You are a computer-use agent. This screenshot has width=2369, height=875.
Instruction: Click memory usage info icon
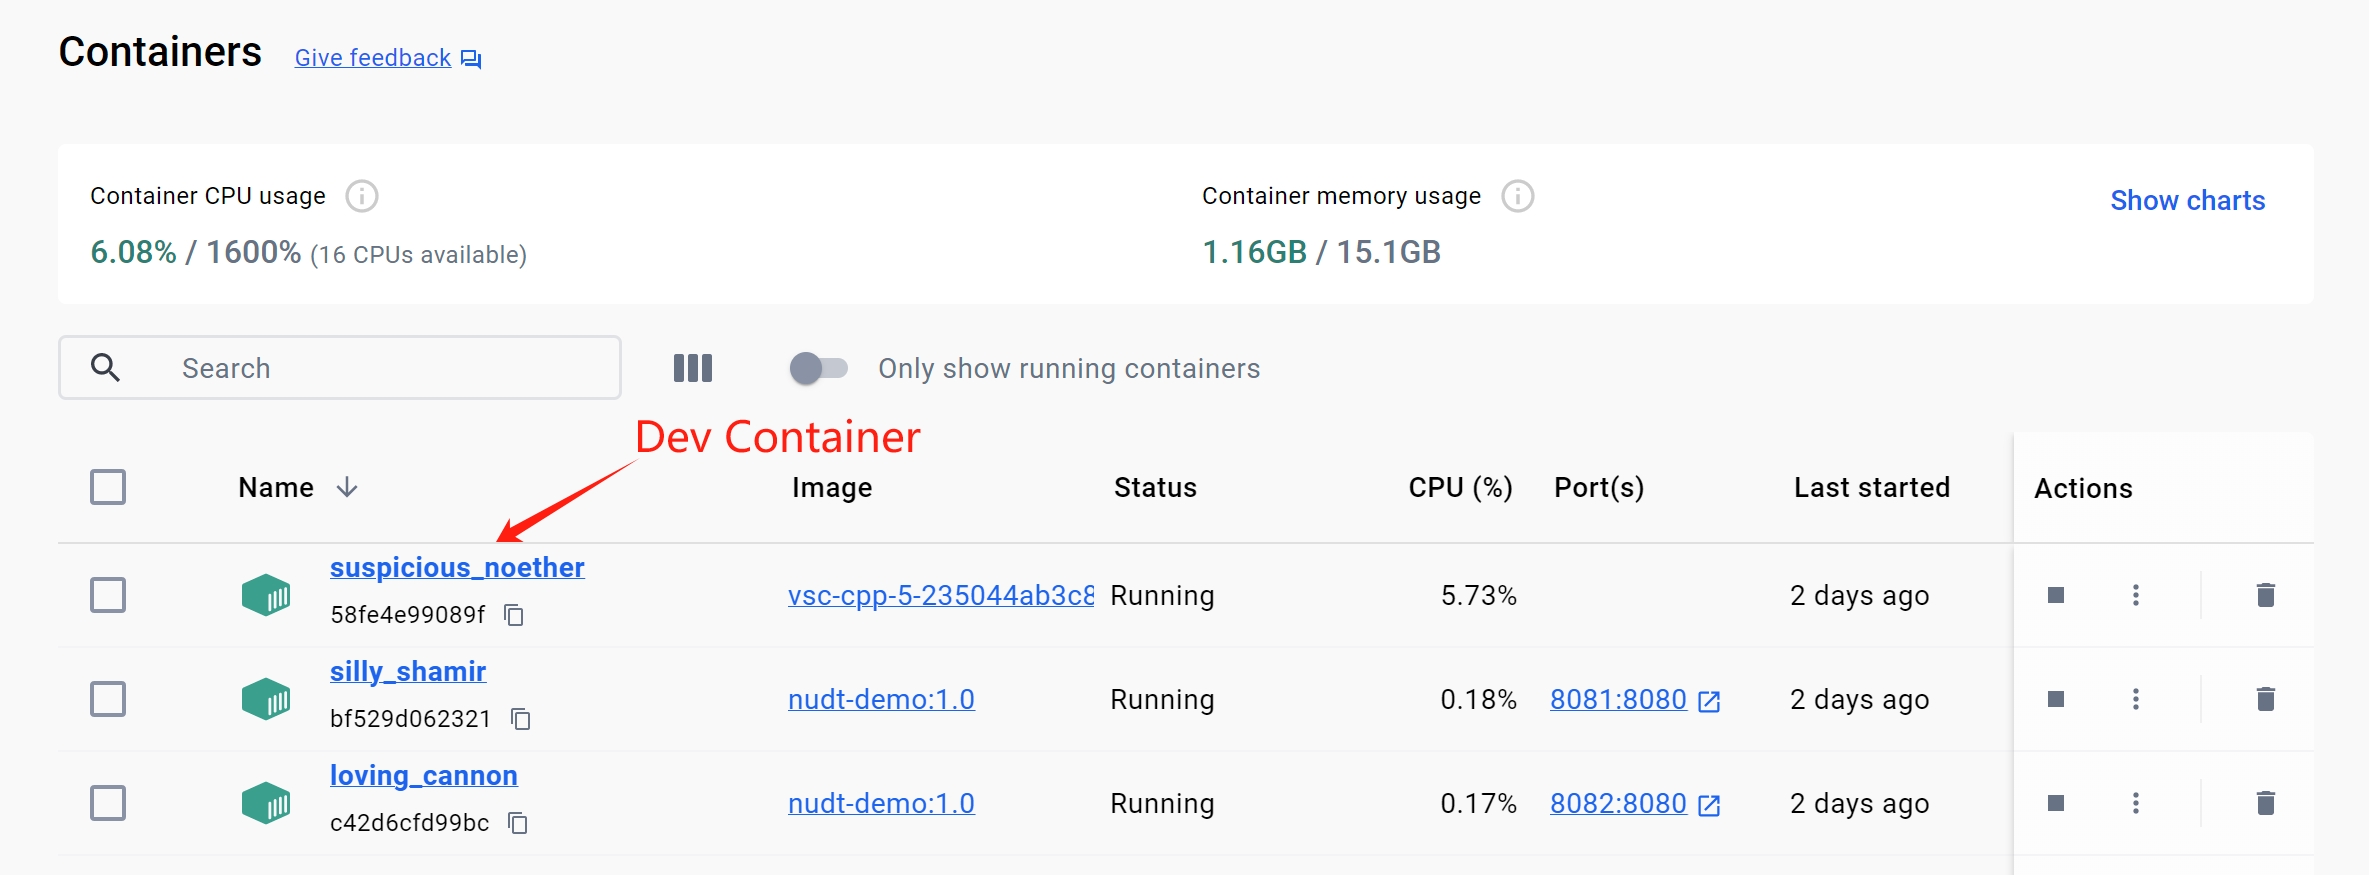pyautogui.click(x=1517, y=196)
